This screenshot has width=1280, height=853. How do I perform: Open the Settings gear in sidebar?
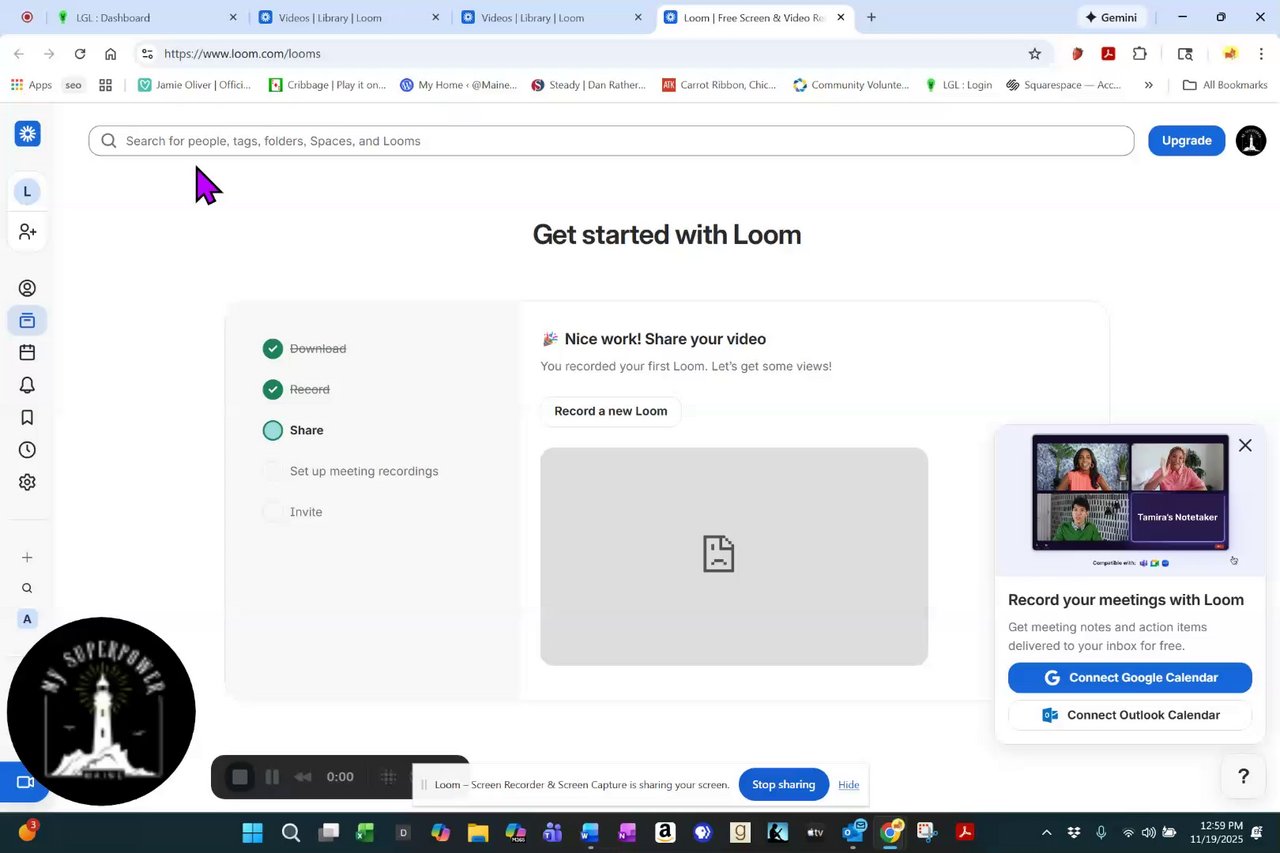[x=27, y=482]
